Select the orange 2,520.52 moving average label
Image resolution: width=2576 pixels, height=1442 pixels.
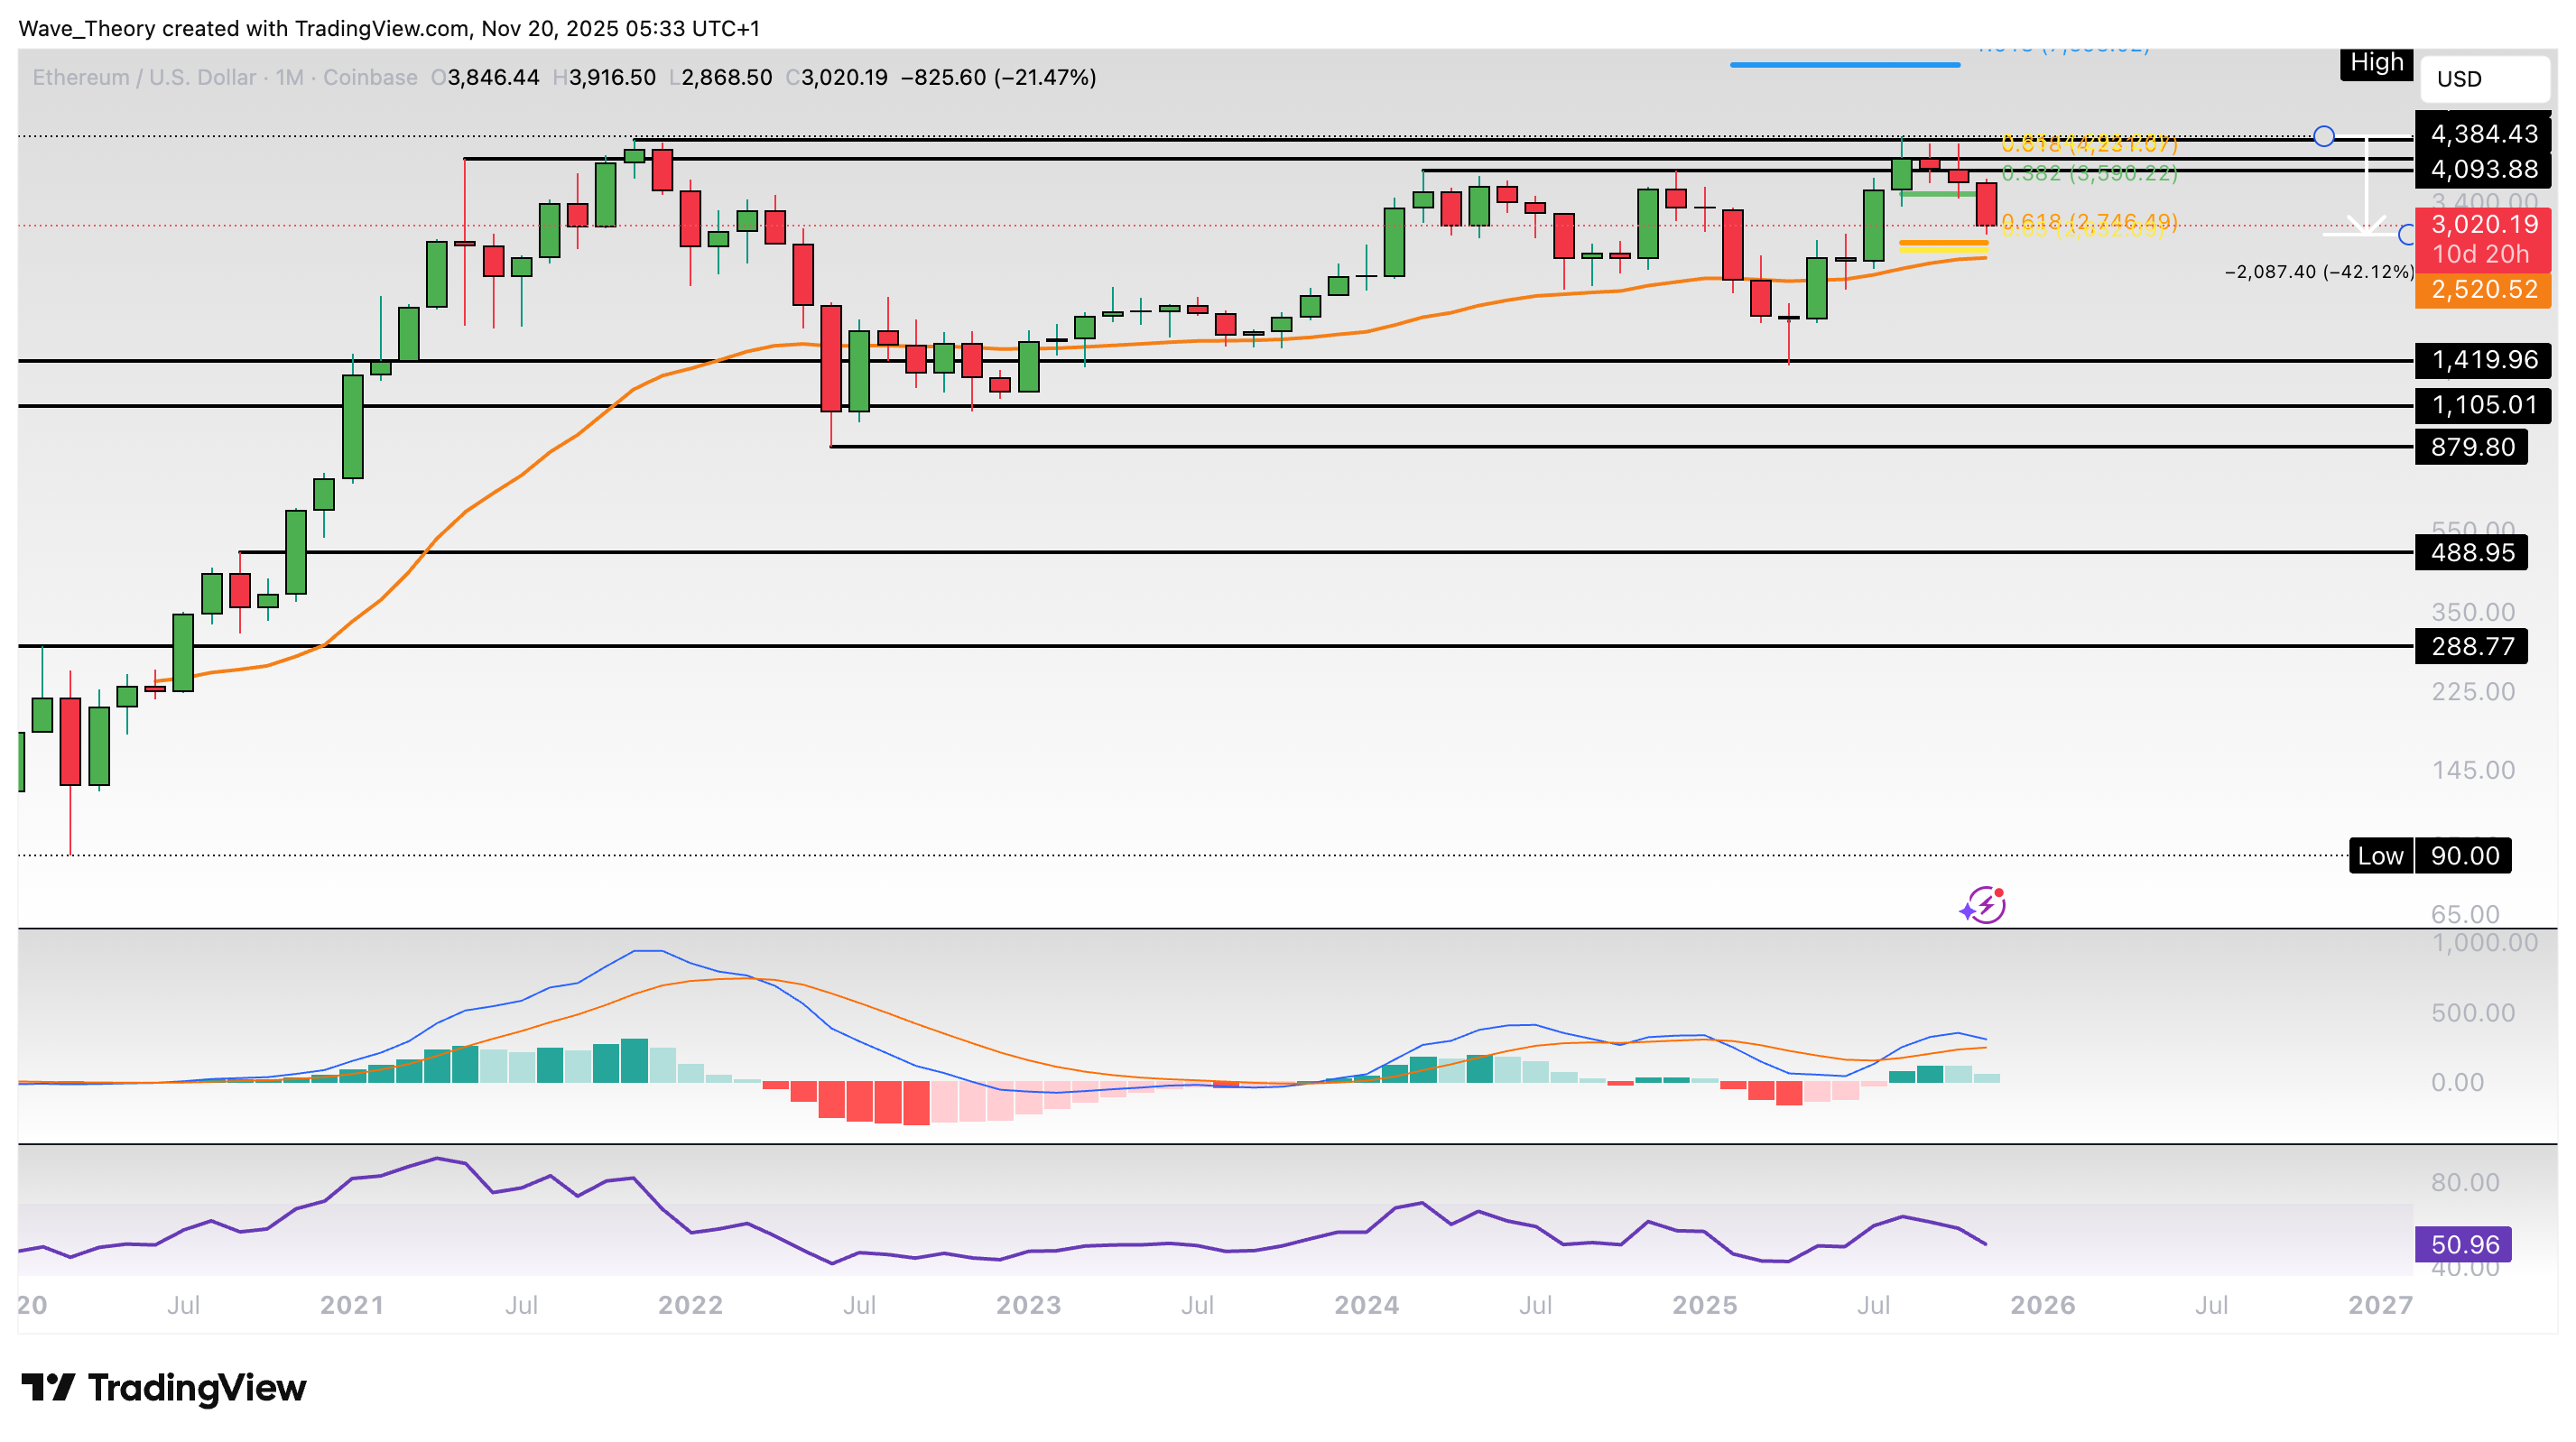coord(2483,290)
